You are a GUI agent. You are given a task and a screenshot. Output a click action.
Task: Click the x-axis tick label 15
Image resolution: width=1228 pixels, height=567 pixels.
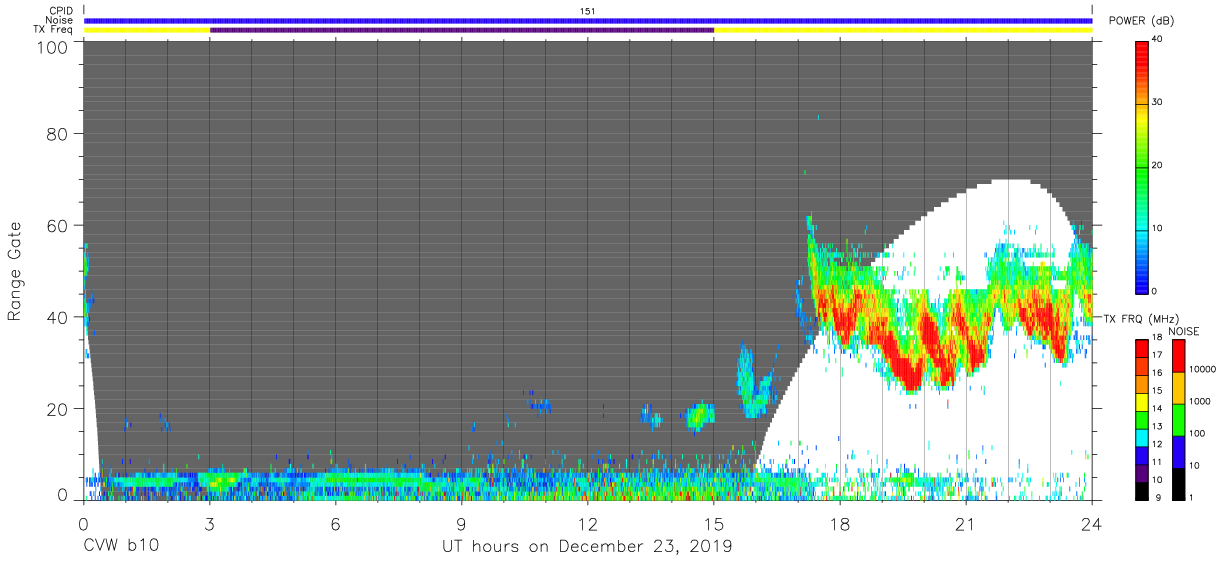[x=713, y=524]
